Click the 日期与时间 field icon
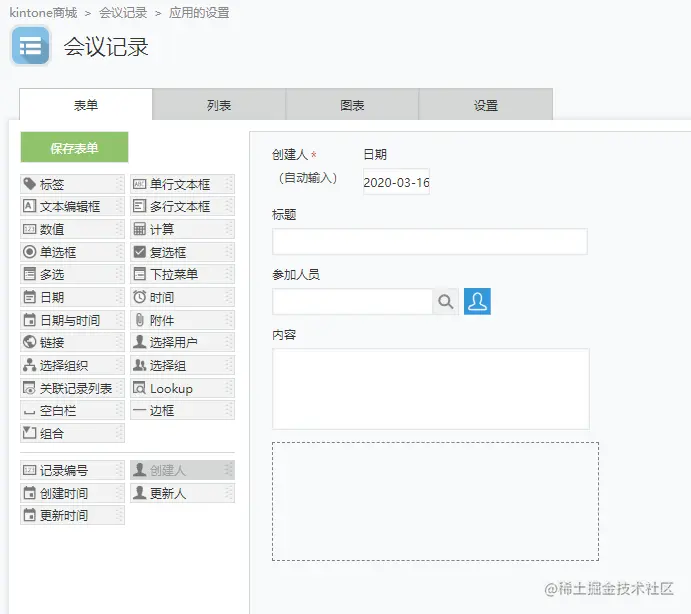This screenshot has width=691, height=614. [30, 320]
